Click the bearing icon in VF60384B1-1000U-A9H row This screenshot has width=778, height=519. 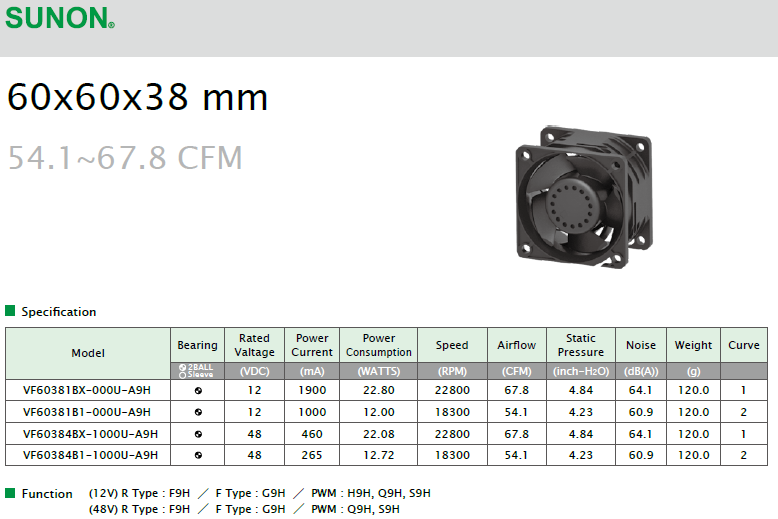pos(198,455)
